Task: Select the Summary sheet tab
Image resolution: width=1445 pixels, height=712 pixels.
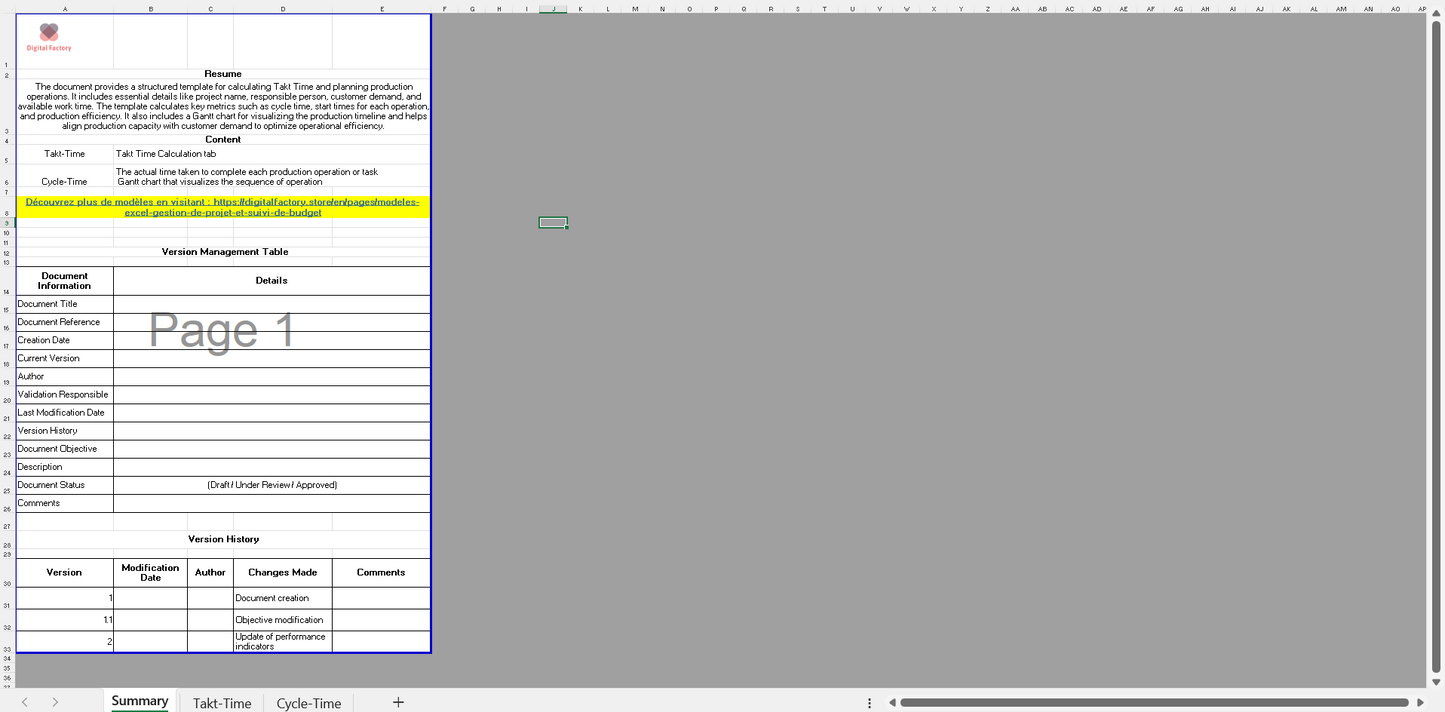Action: tap(140, 701)
